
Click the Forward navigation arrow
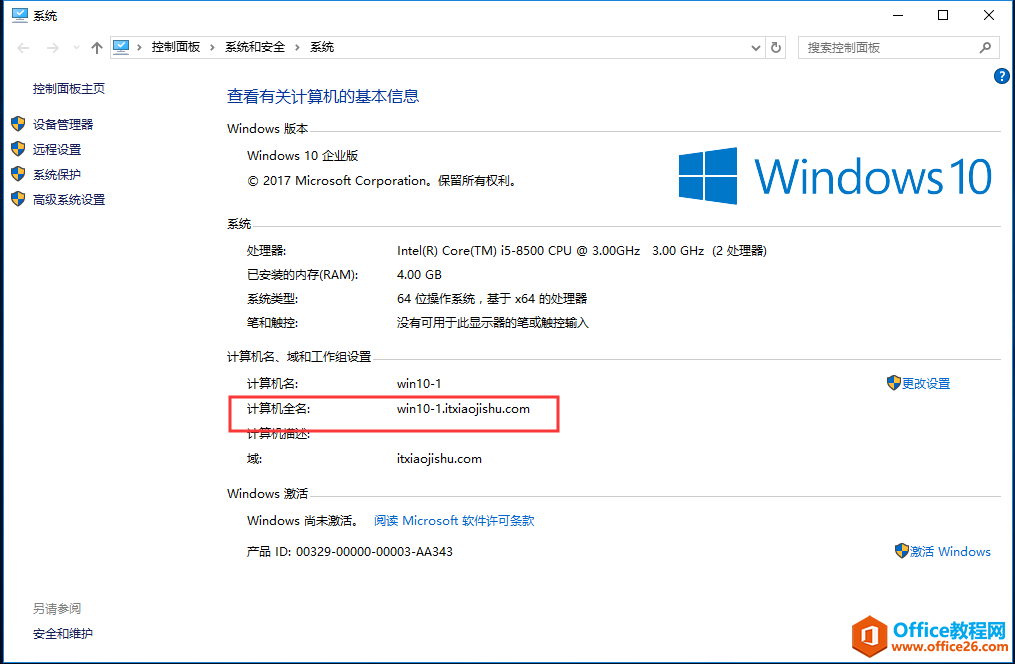(x=53, y=48)
